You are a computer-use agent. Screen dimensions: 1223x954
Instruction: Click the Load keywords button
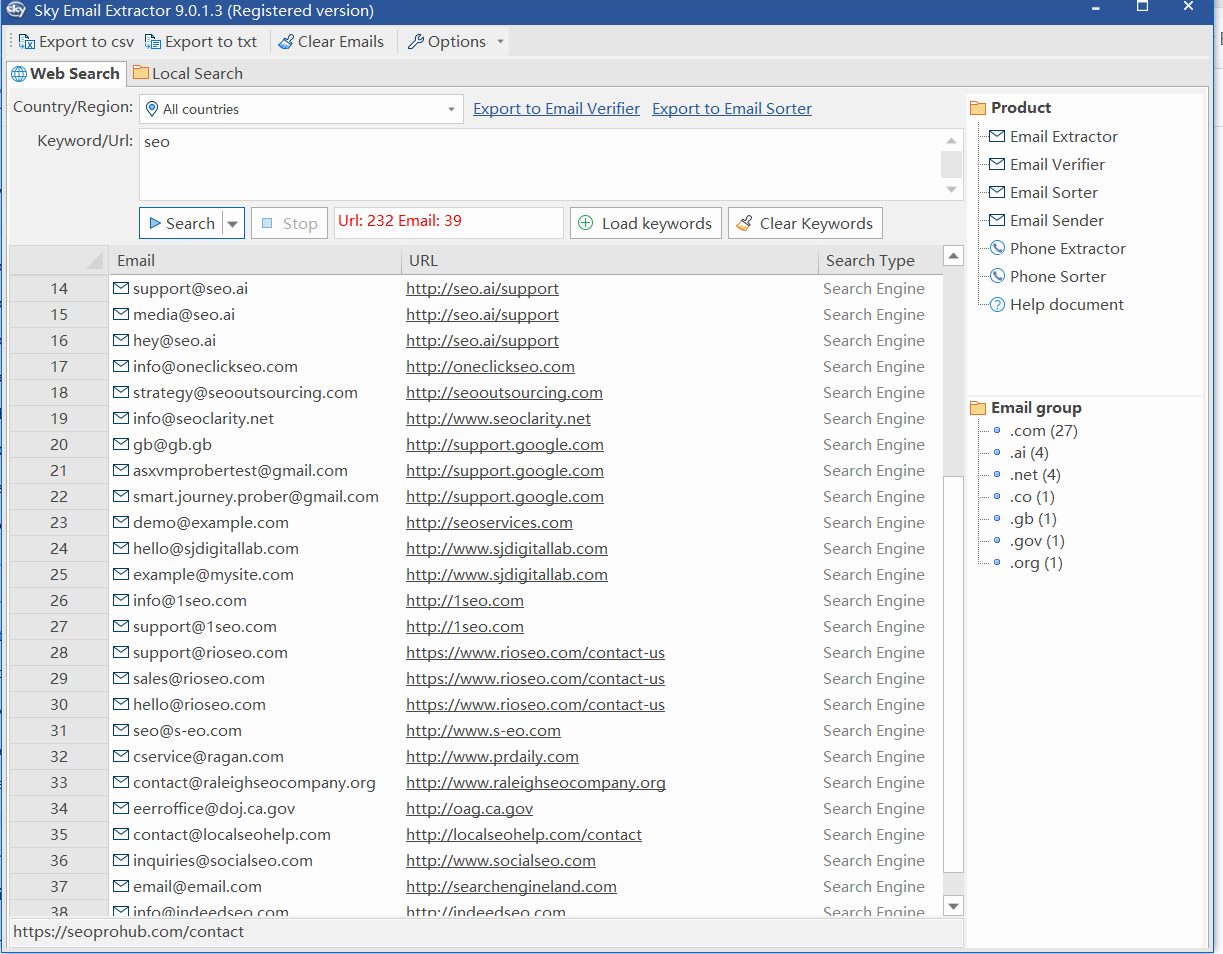tap(645, 222)
